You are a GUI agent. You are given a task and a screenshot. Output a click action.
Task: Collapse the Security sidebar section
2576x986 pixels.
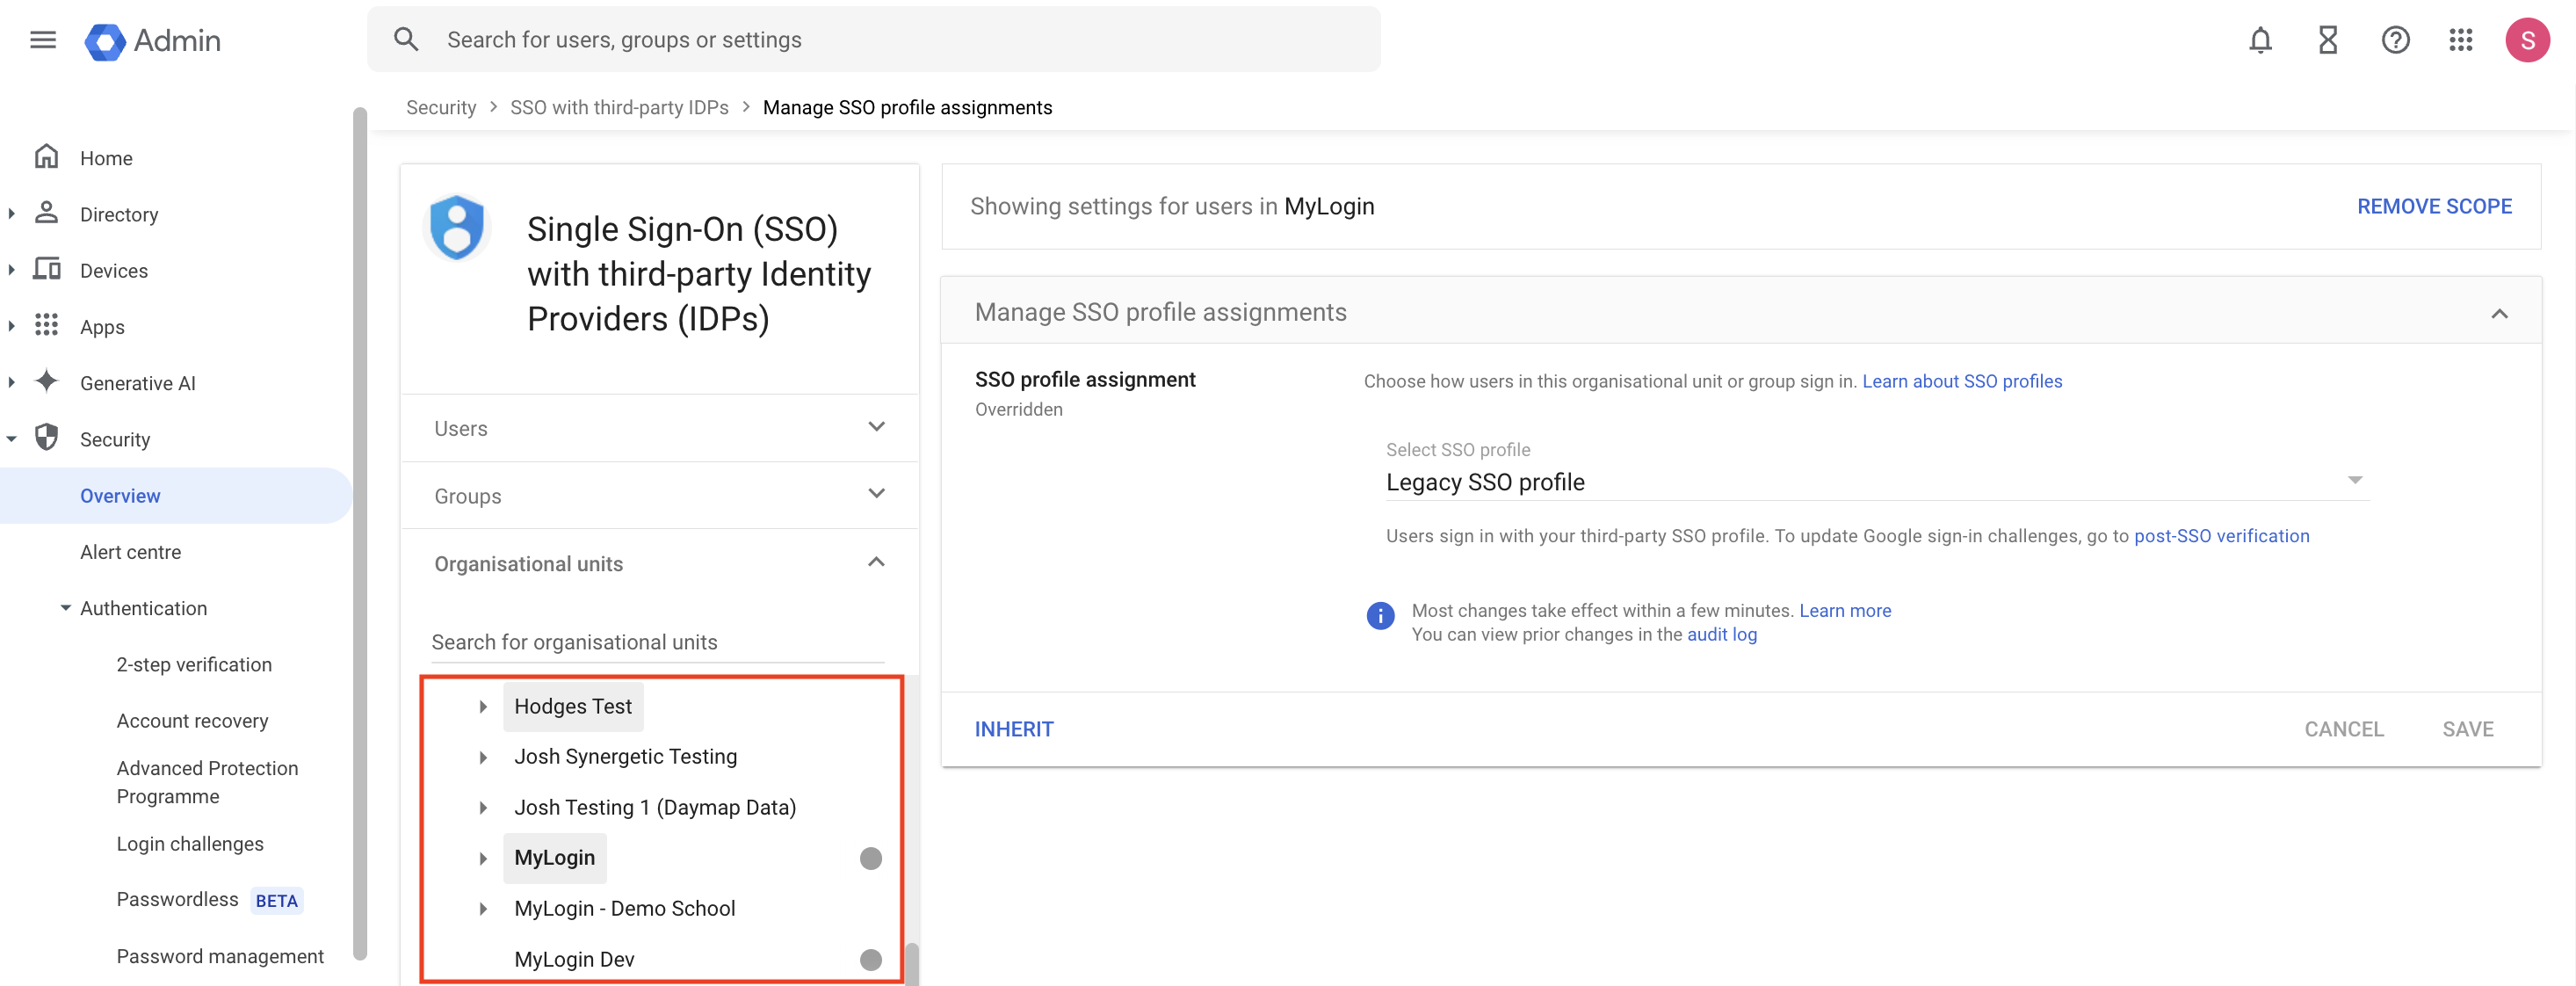tap(11, 439)
